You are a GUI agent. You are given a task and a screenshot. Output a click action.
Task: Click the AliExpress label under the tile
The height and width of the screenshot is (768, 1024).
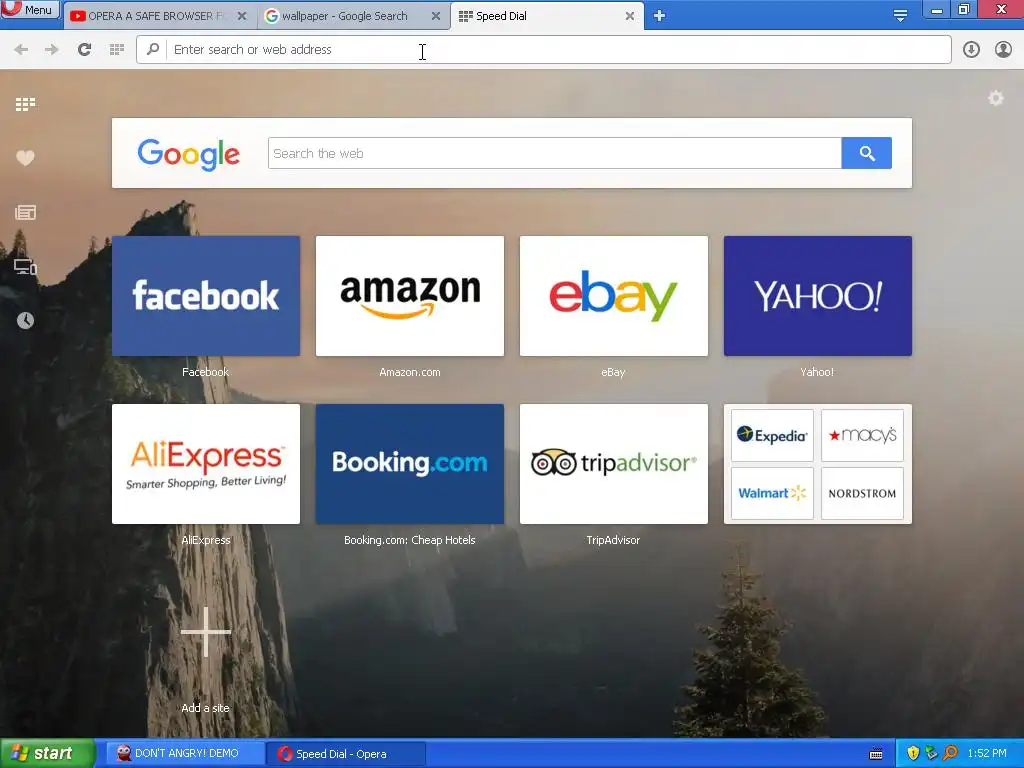coord(206,540)
